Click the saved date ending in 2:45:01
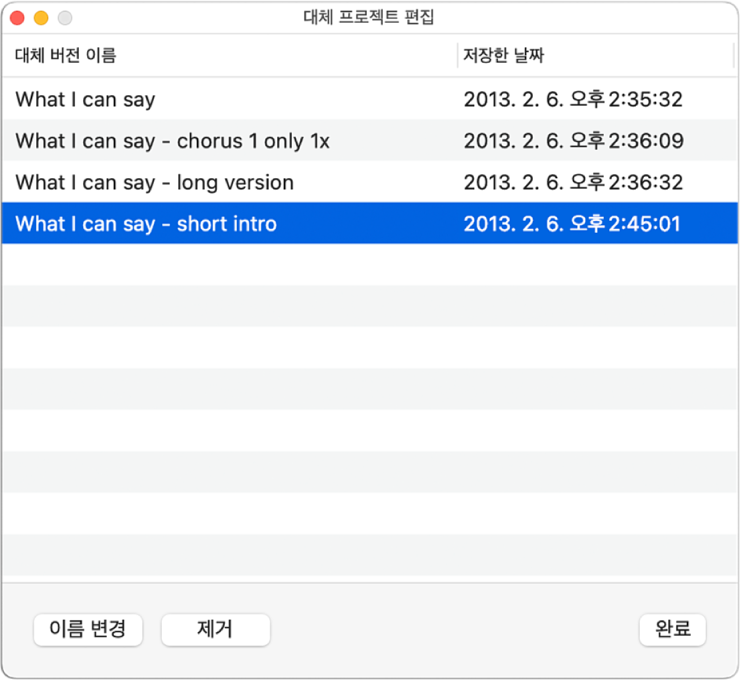Image resolution: width=742 pixels, height=681 pixels. click(573, 224)
